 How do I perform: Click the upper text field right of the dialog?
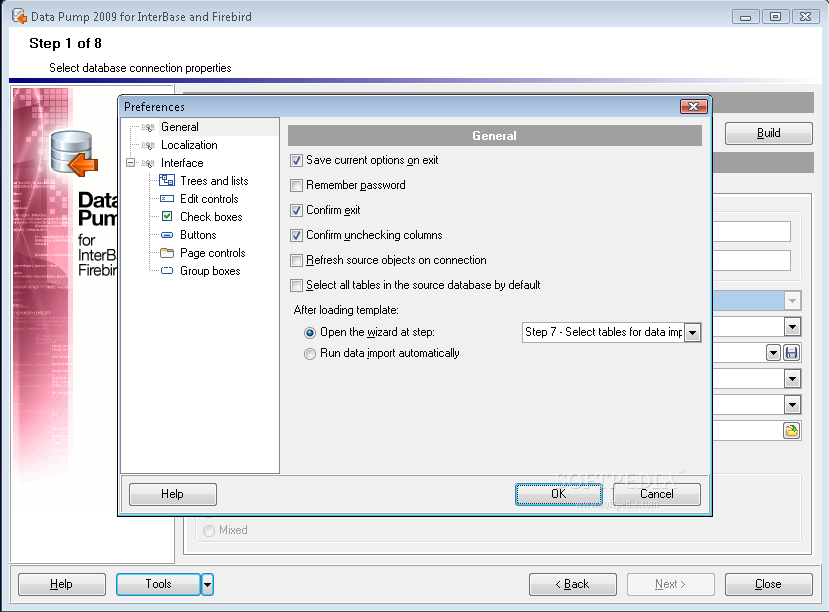coord(751,231)
